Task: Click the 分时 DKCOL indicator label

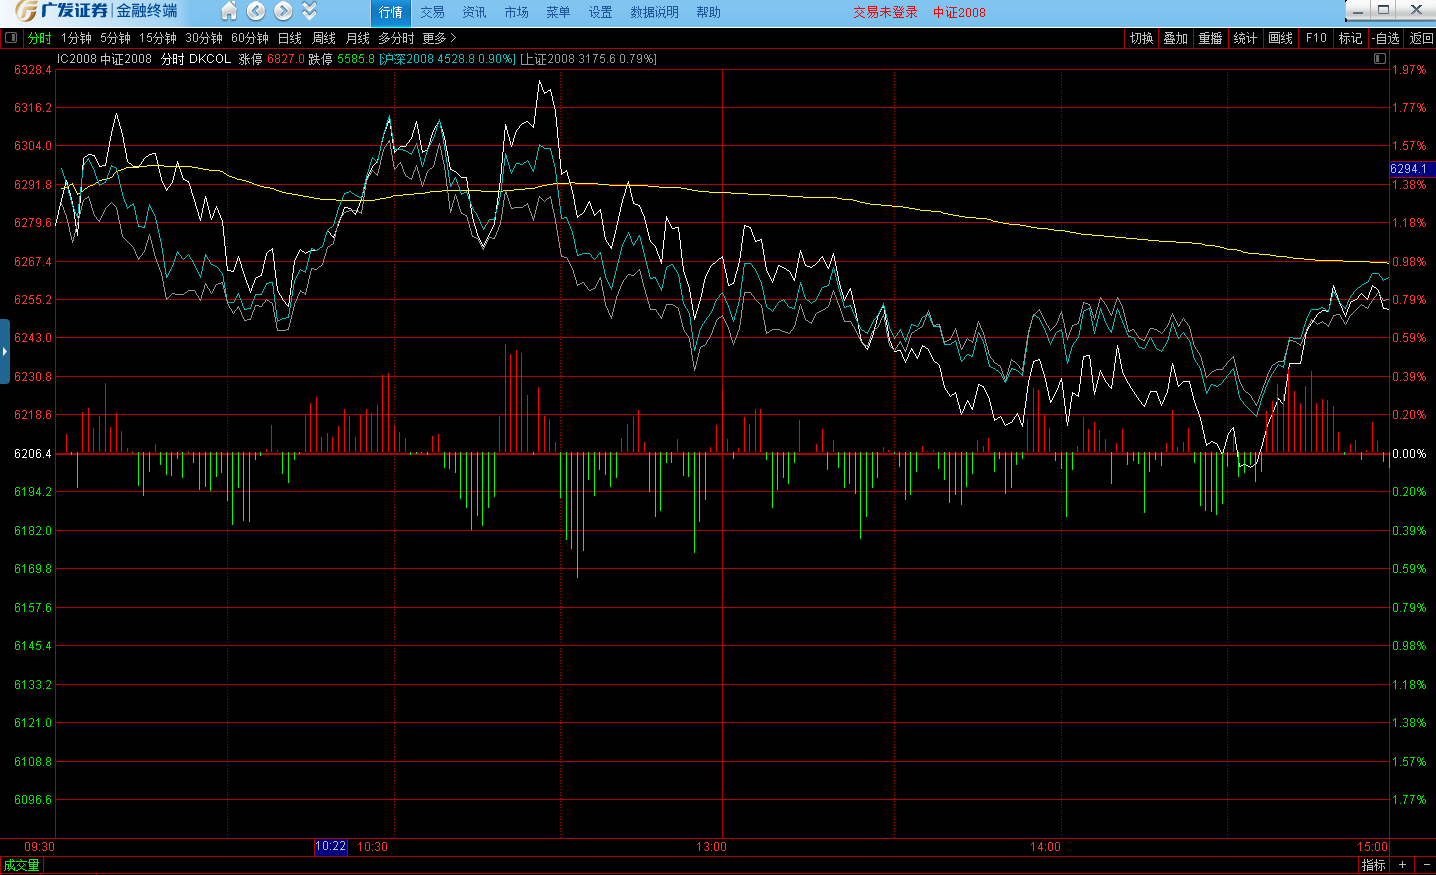Action: [196, 59]
